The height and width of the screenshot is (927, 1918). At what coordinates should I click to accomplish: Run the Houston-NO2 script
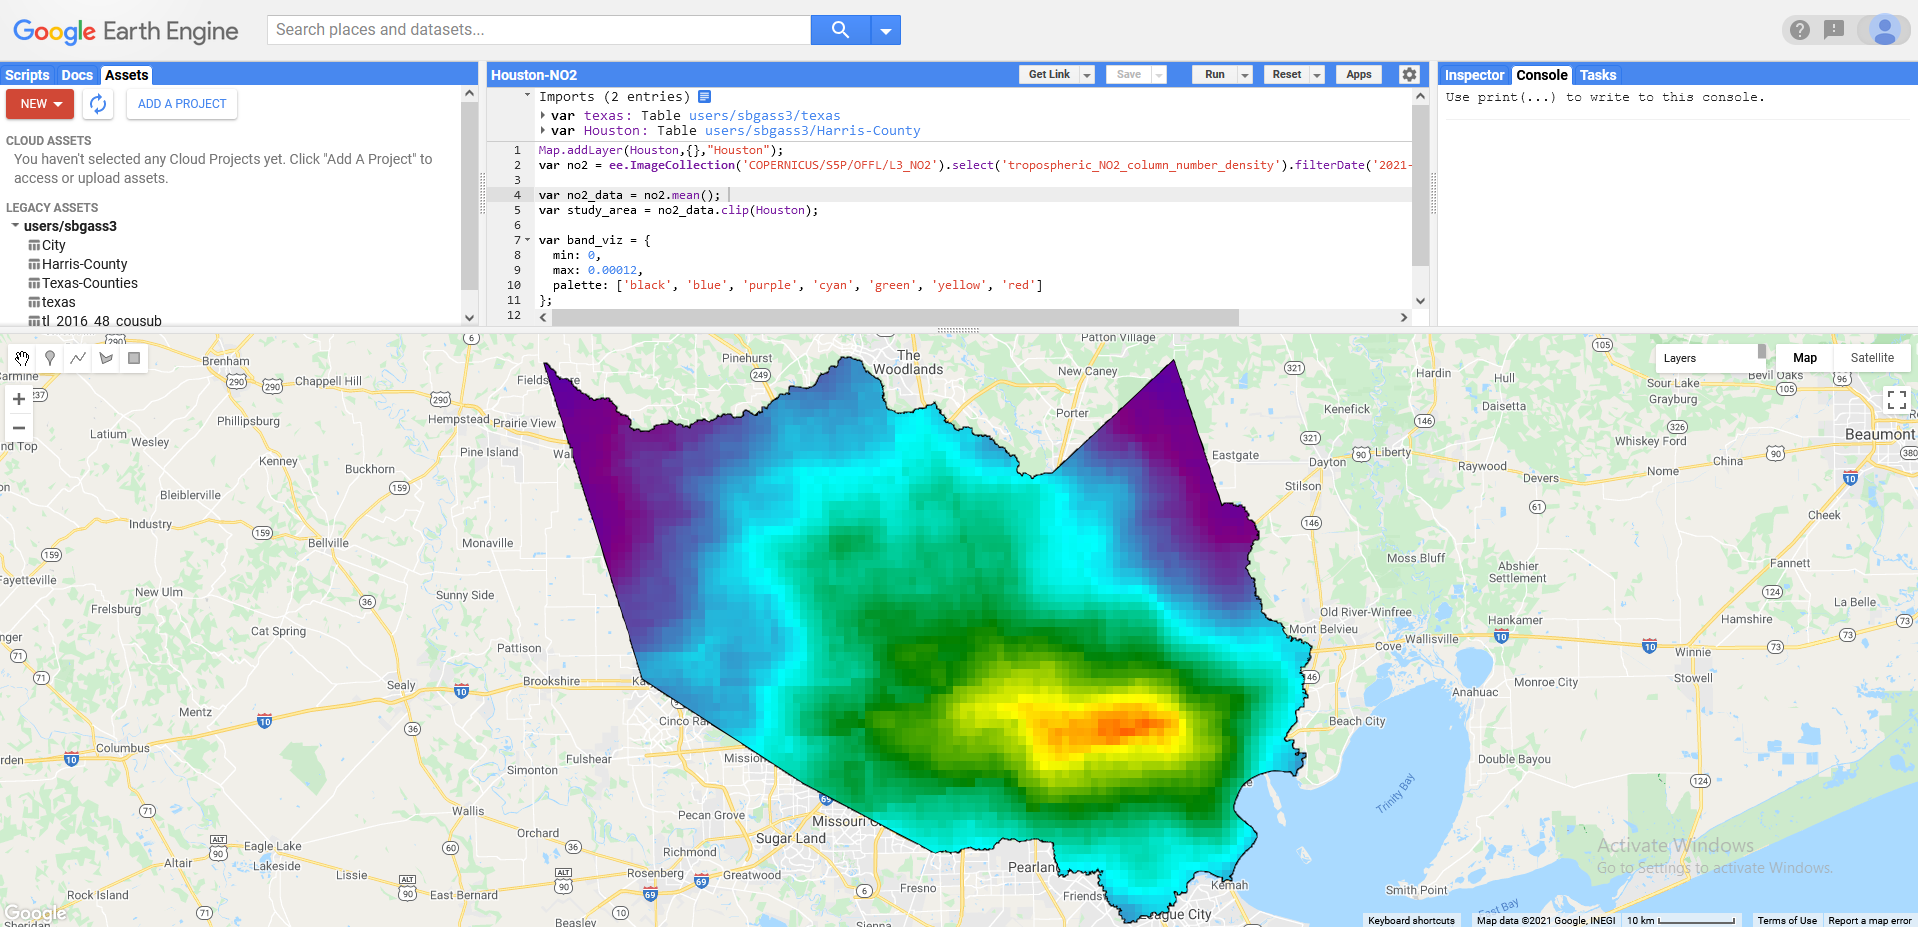pos(1213,74)
